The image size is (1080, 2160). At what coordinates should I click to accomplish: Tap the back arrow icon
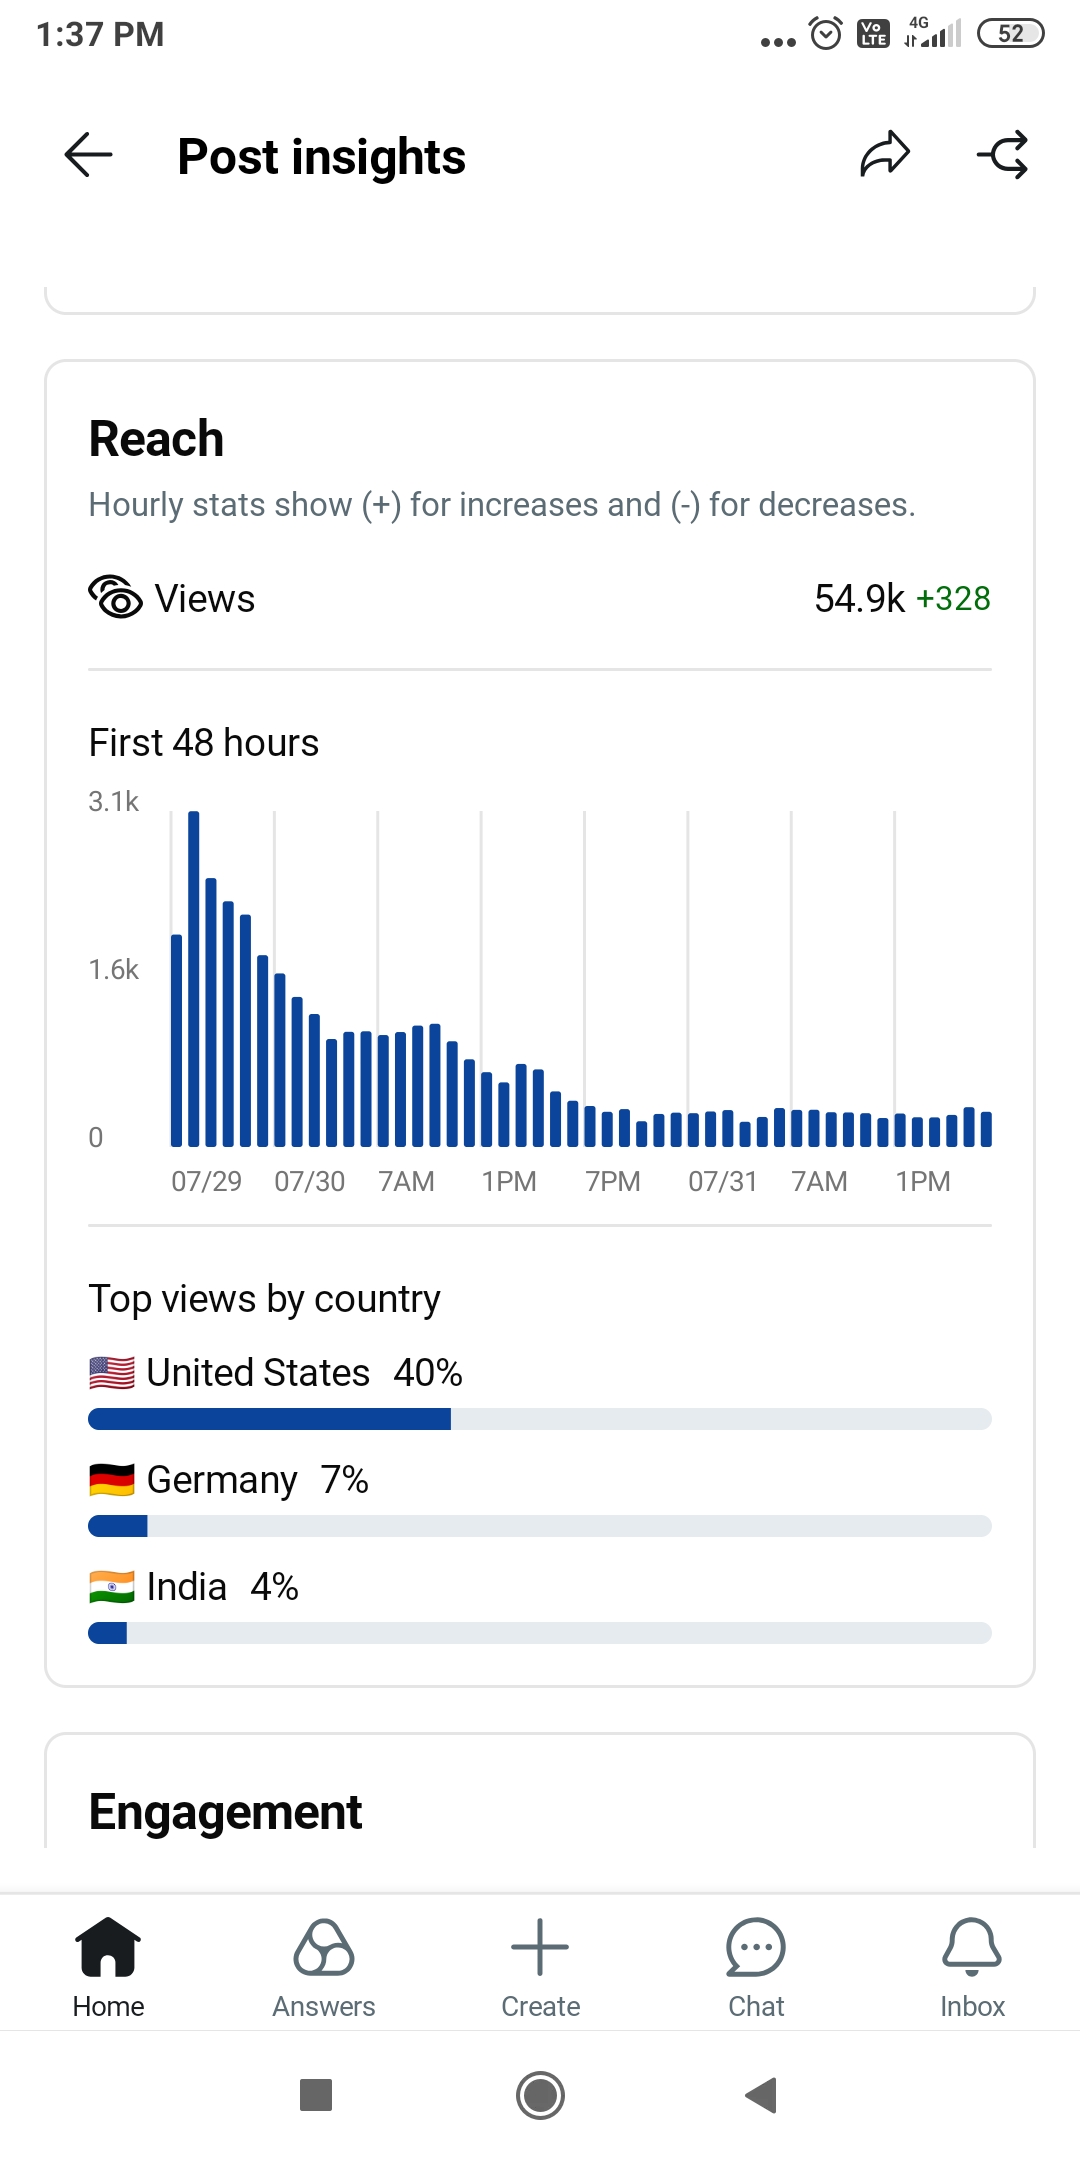[x=88, y=156]
